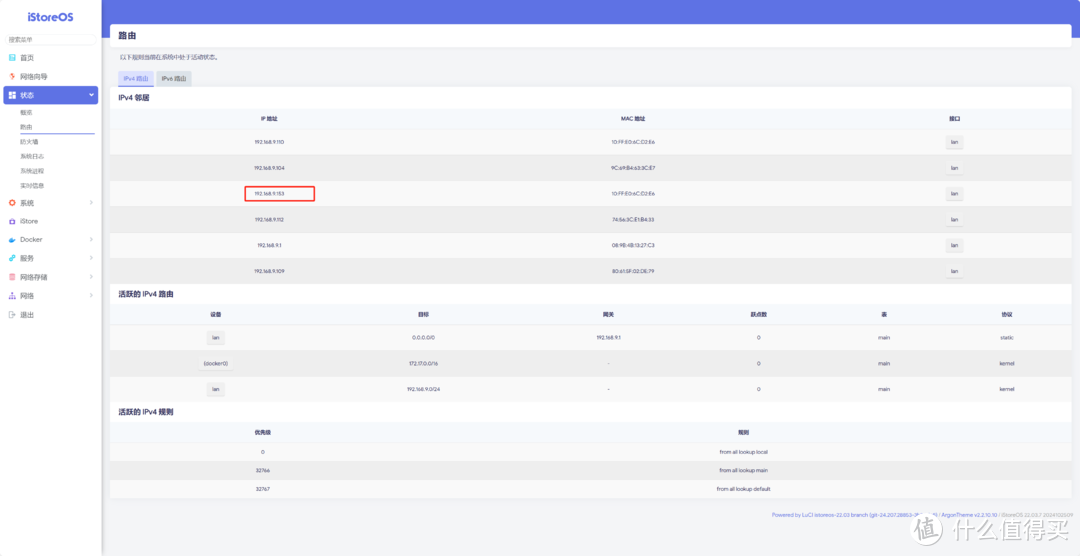Screen dimensions: 1080x556
Task: Select IP address 192.168.9.109
Action: (269, 271)
